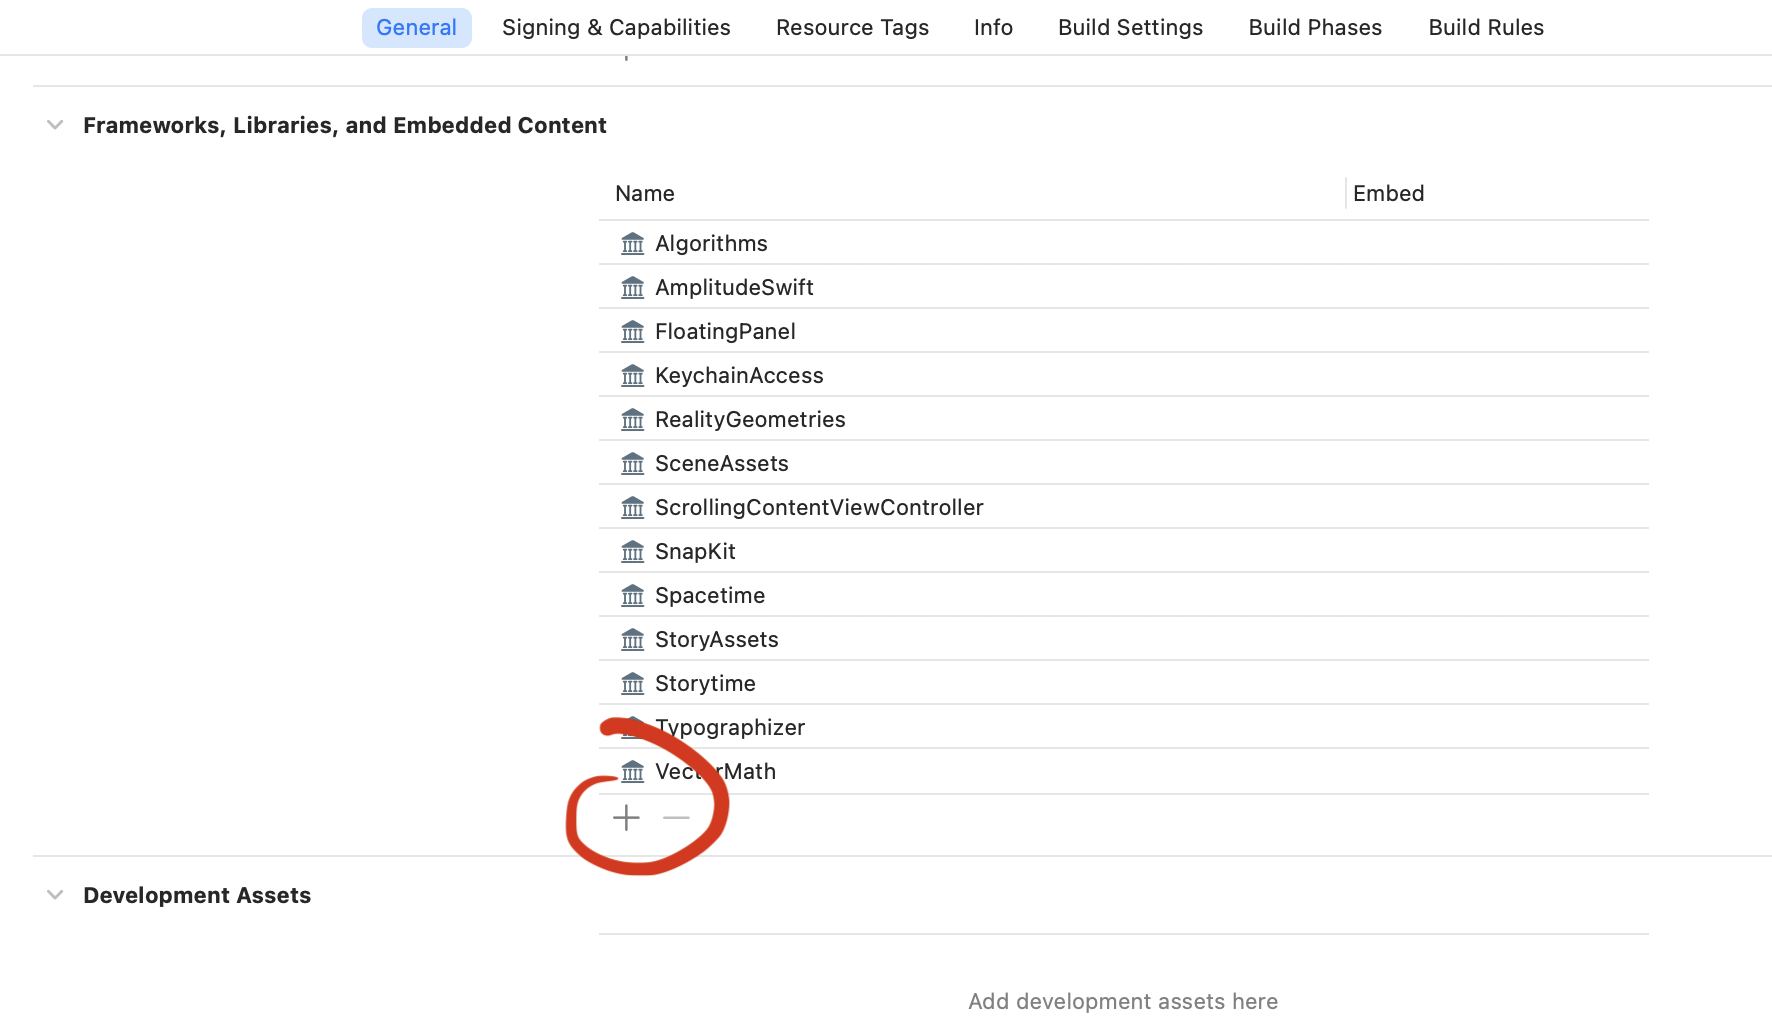This screenshot has width=1772, height=1024.
Task: Click the KeychainAccess library icon
Action: pos(632,376)
